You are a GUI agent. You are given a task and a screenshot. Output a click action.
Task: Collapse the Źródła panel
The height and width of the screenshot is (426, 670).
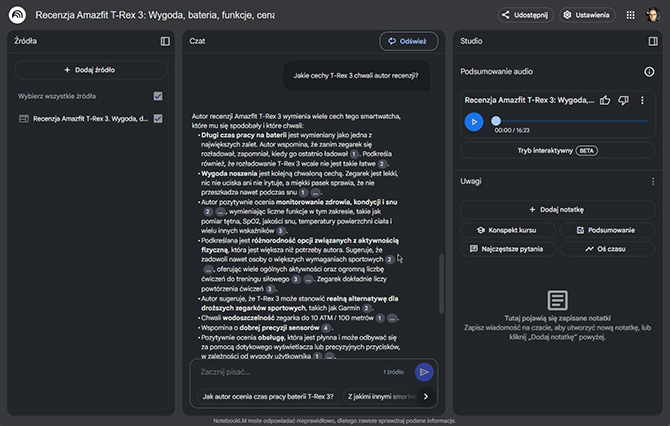tap(165, 41)
